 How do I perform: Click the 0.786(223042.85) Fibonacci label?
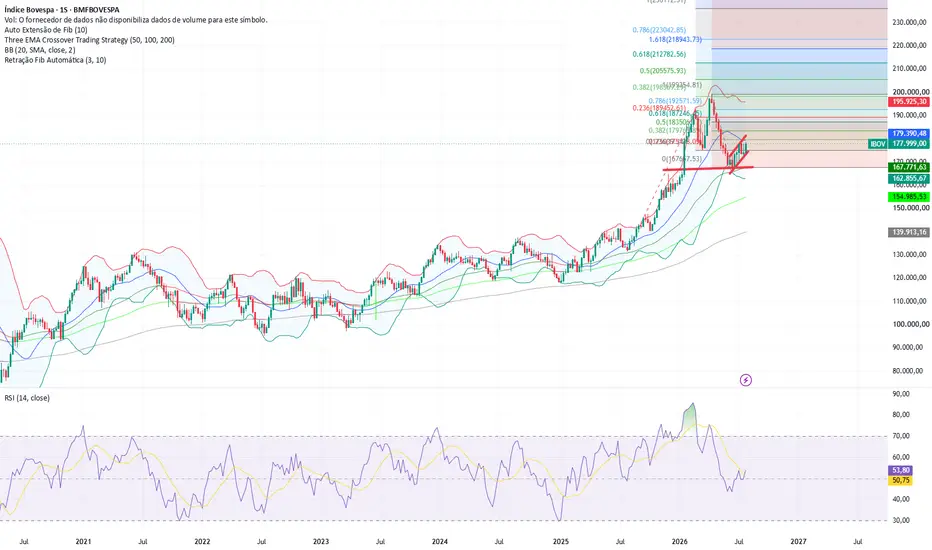tap(659, 30)
